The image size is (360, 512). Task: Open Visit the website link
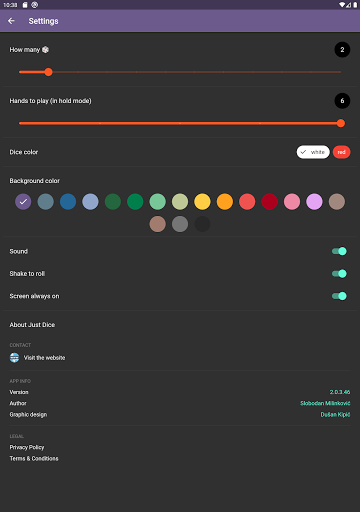(44, 358)
